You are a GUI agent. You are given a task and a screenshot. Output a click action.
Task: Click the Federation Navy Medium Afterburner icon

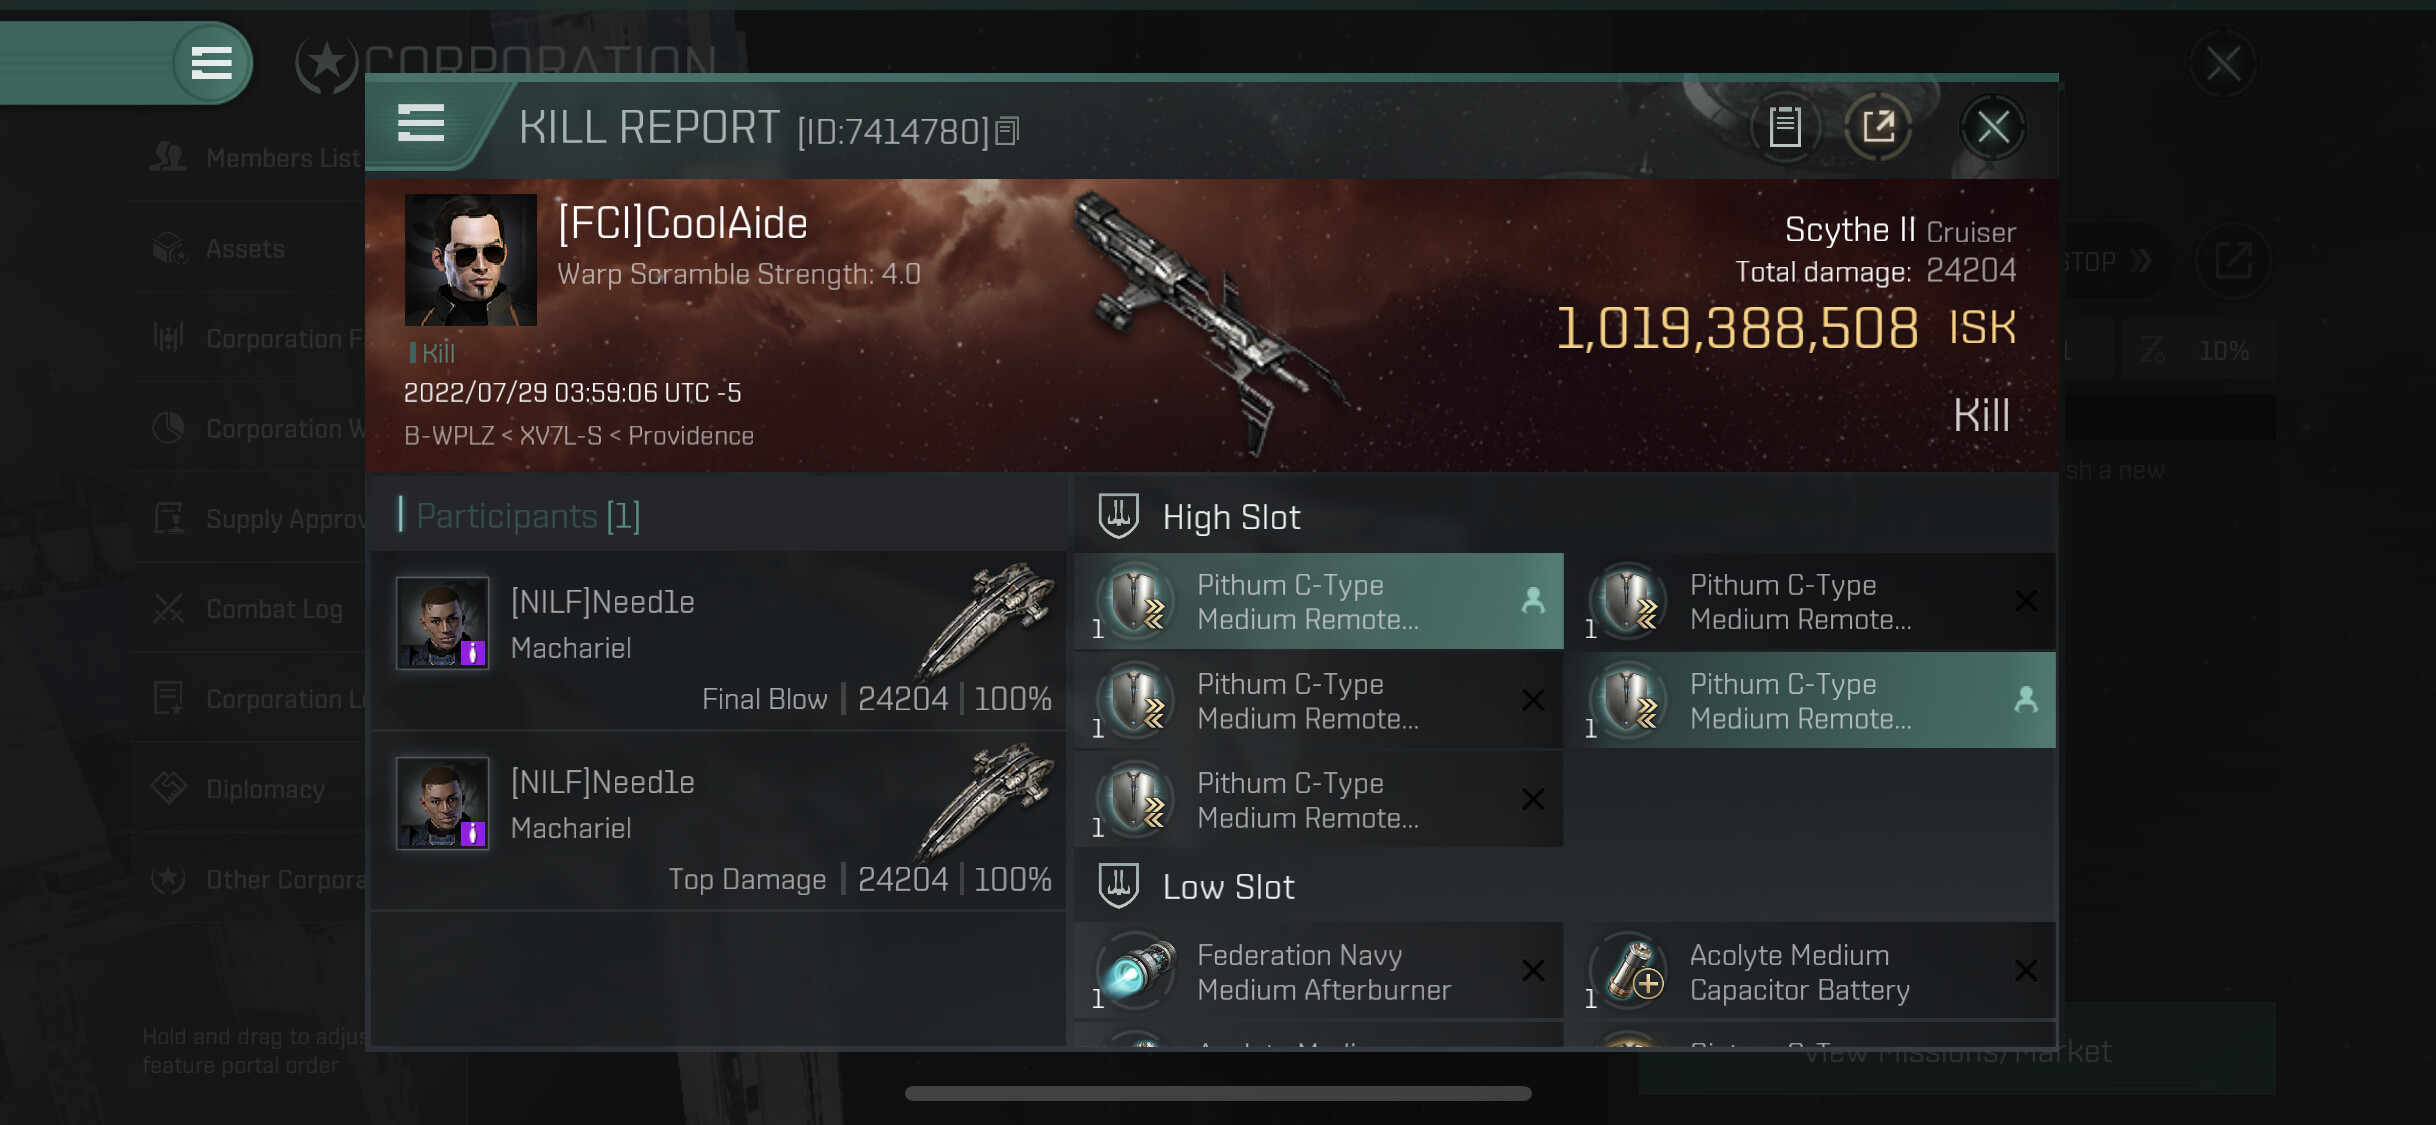coord(1137,971)
